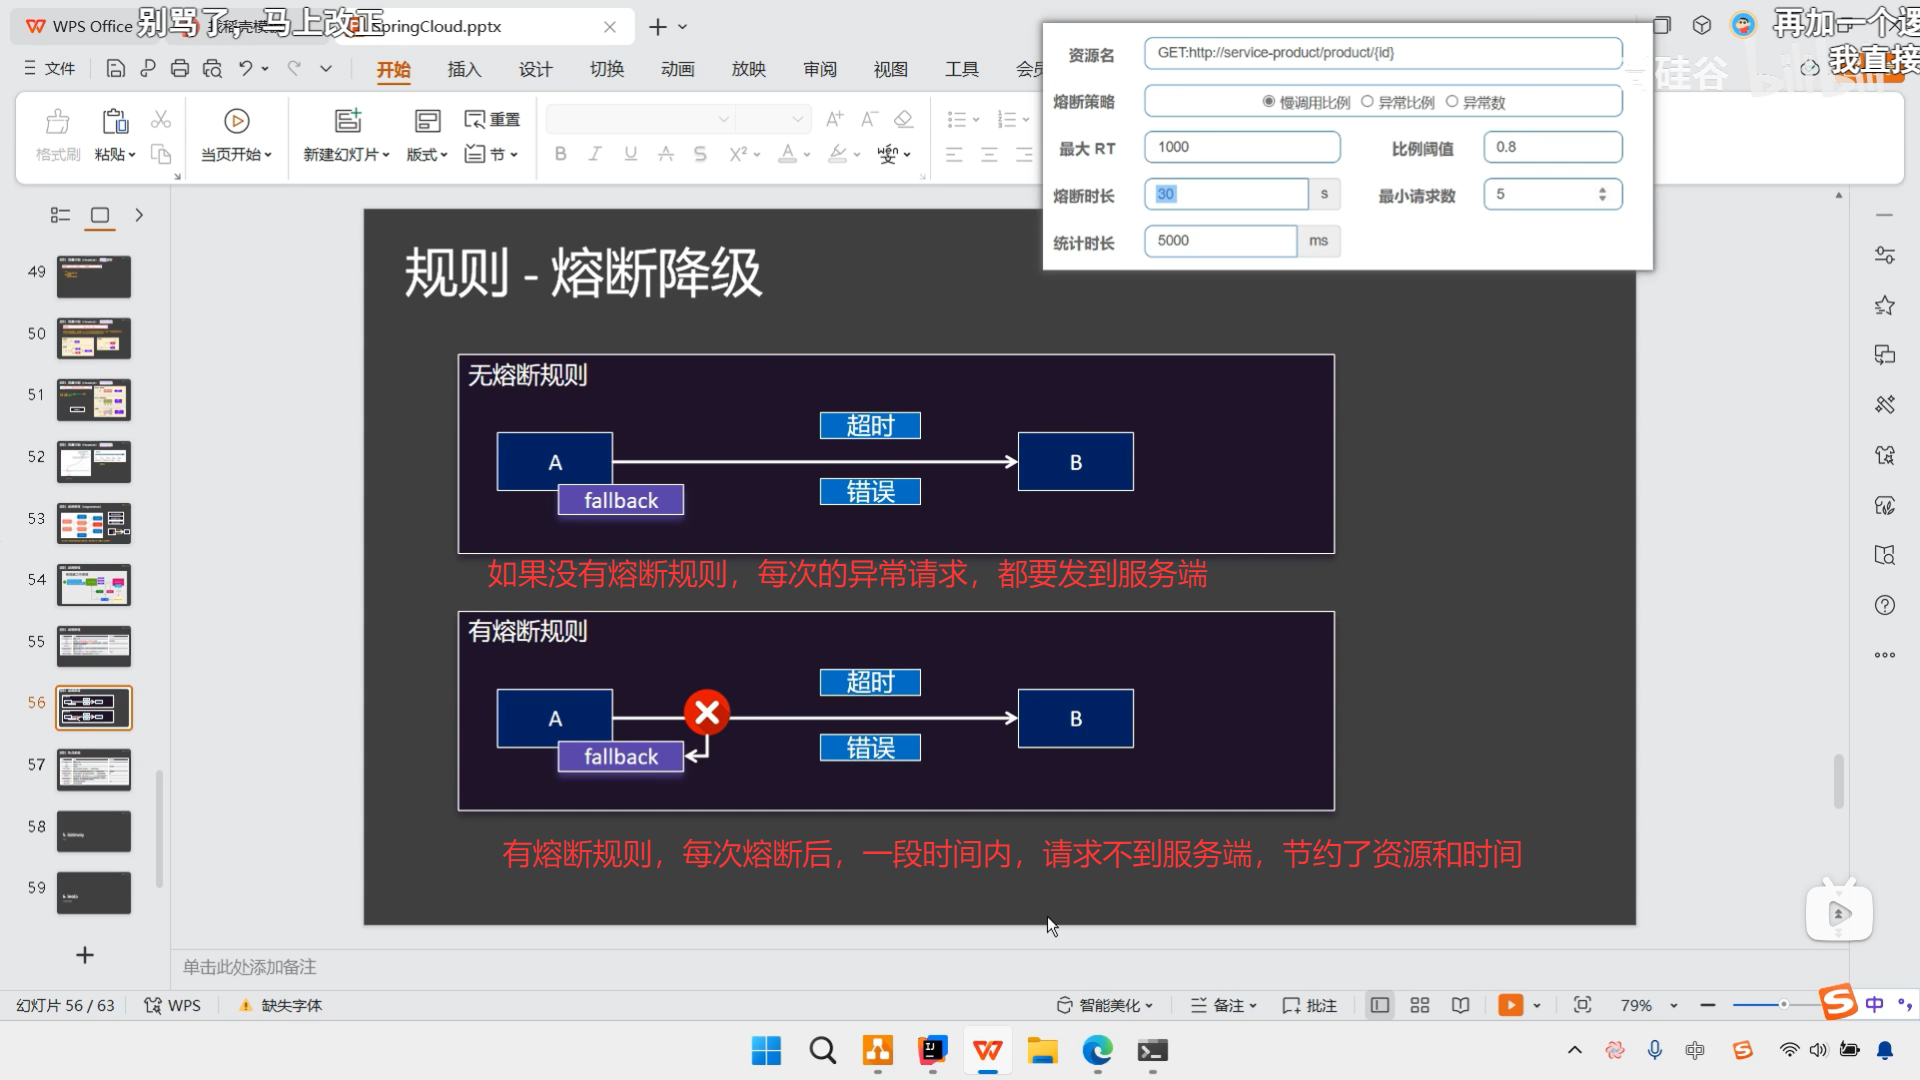Click the zoom slider handle
1920x1080 pixels.
(1783, 1004)
